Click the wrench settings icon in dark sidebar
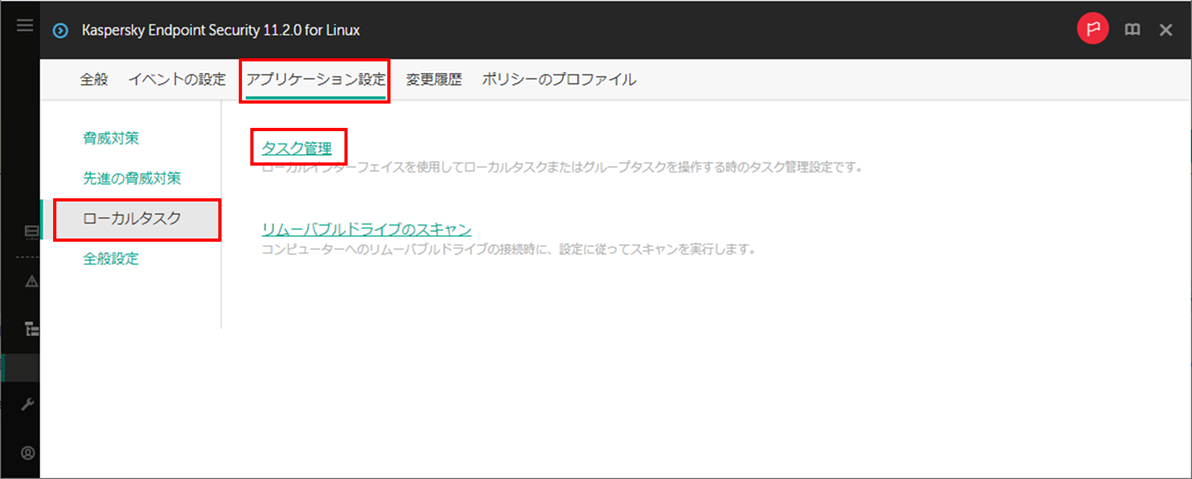Screen dimensions: 1192x479 [28, 404]
